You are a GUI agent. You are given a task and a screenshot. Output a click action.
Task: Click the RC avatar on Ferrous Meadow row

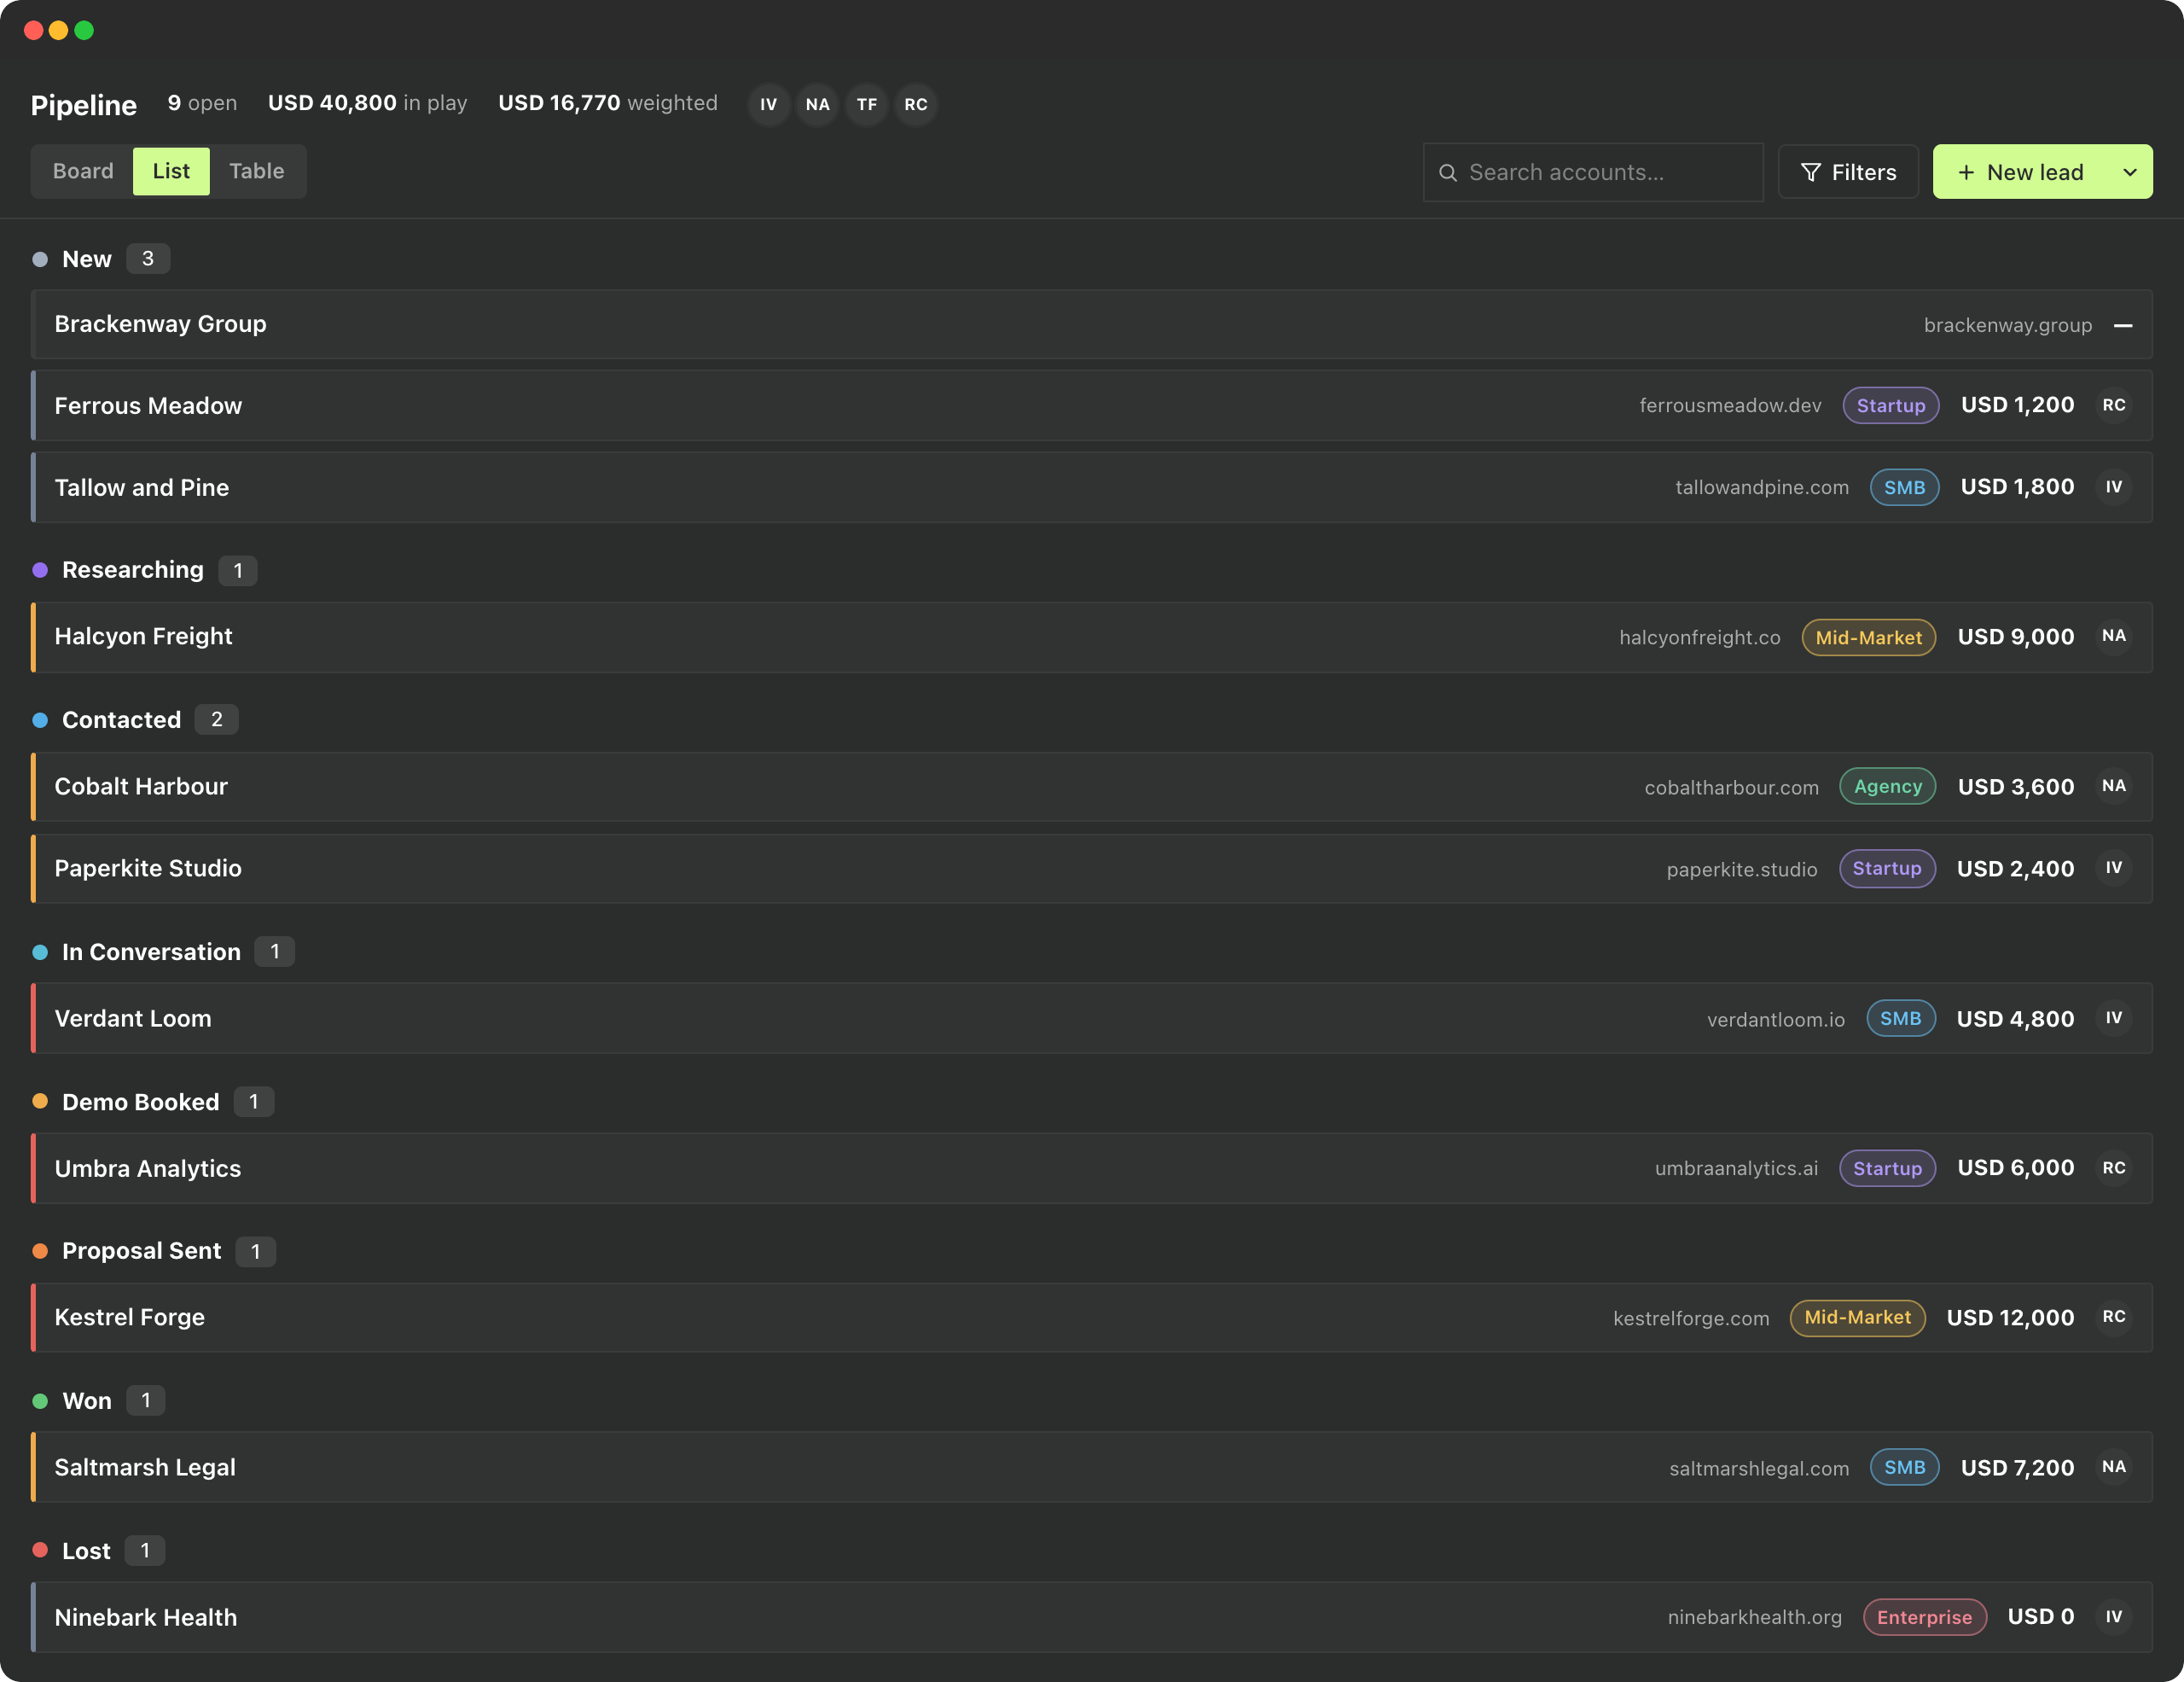[2113, 405]
